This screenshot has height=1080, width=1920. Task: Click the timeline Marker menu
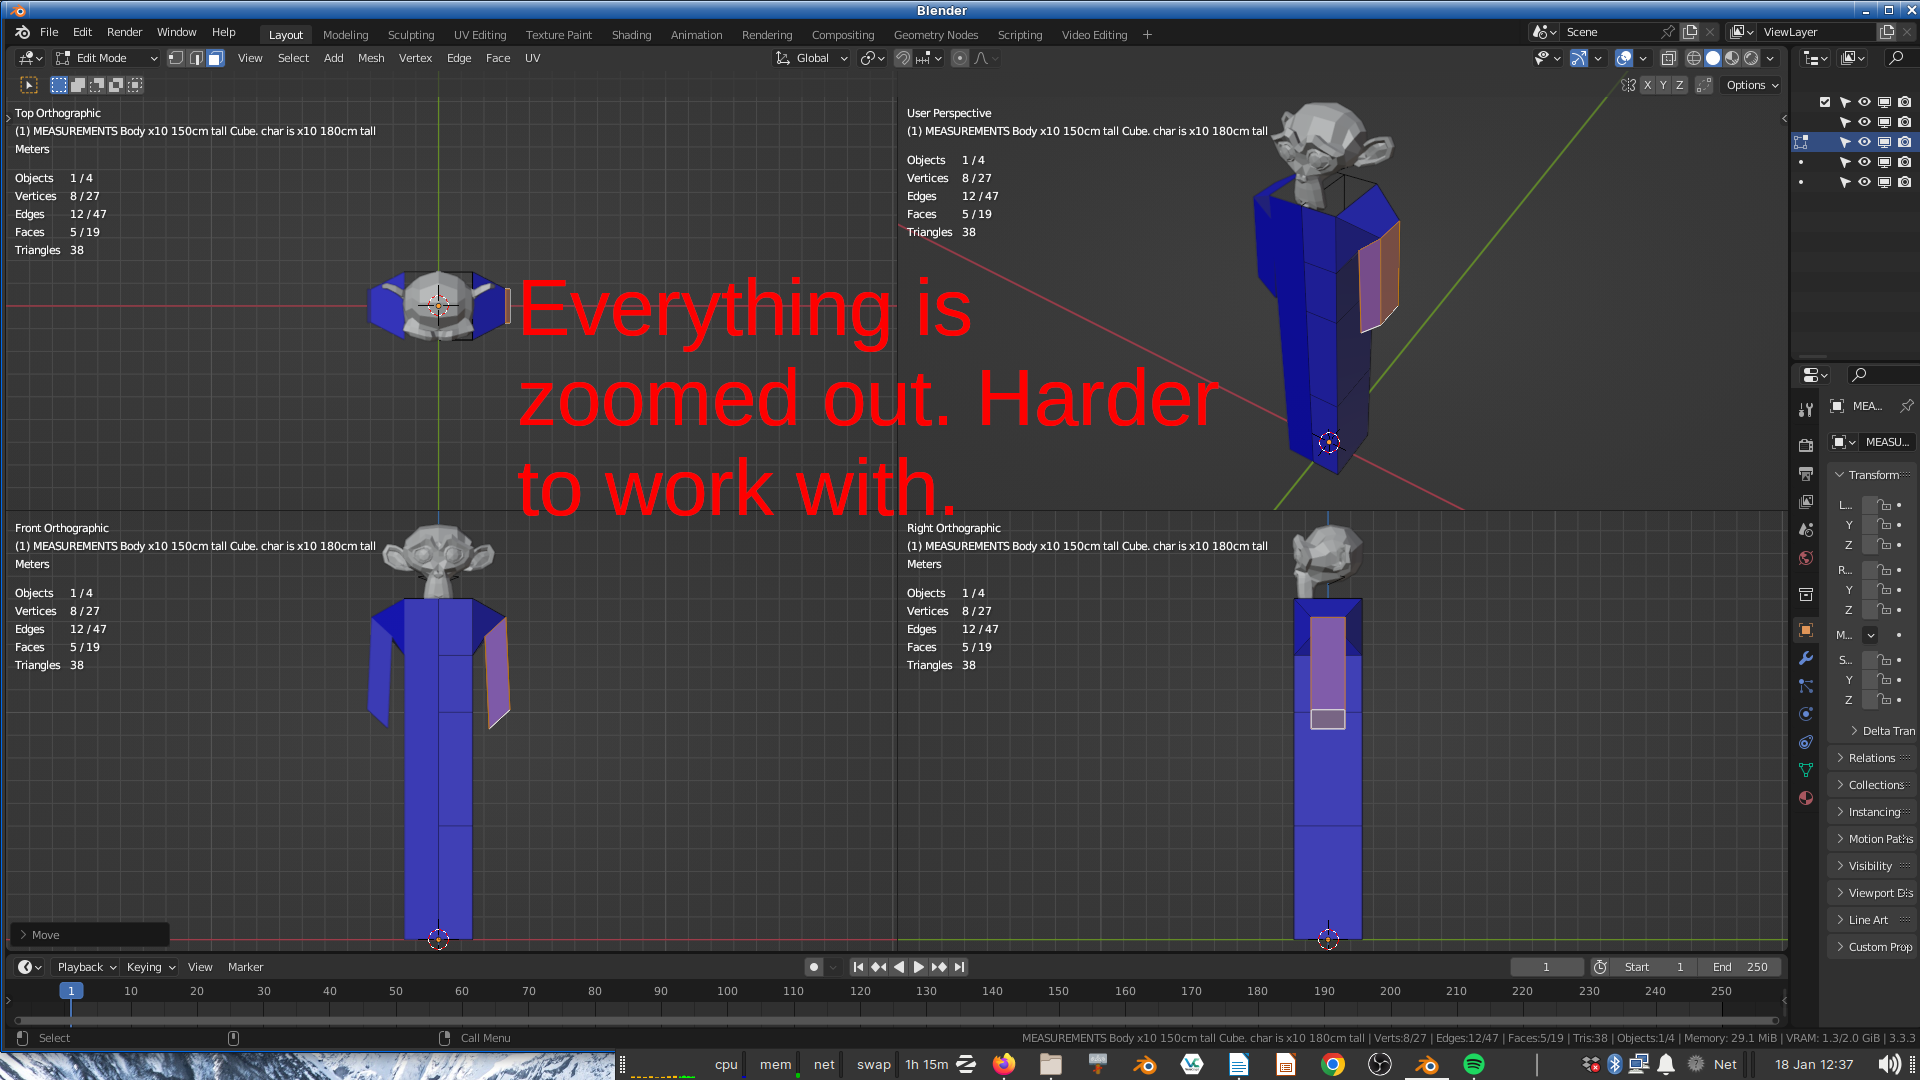245,967
